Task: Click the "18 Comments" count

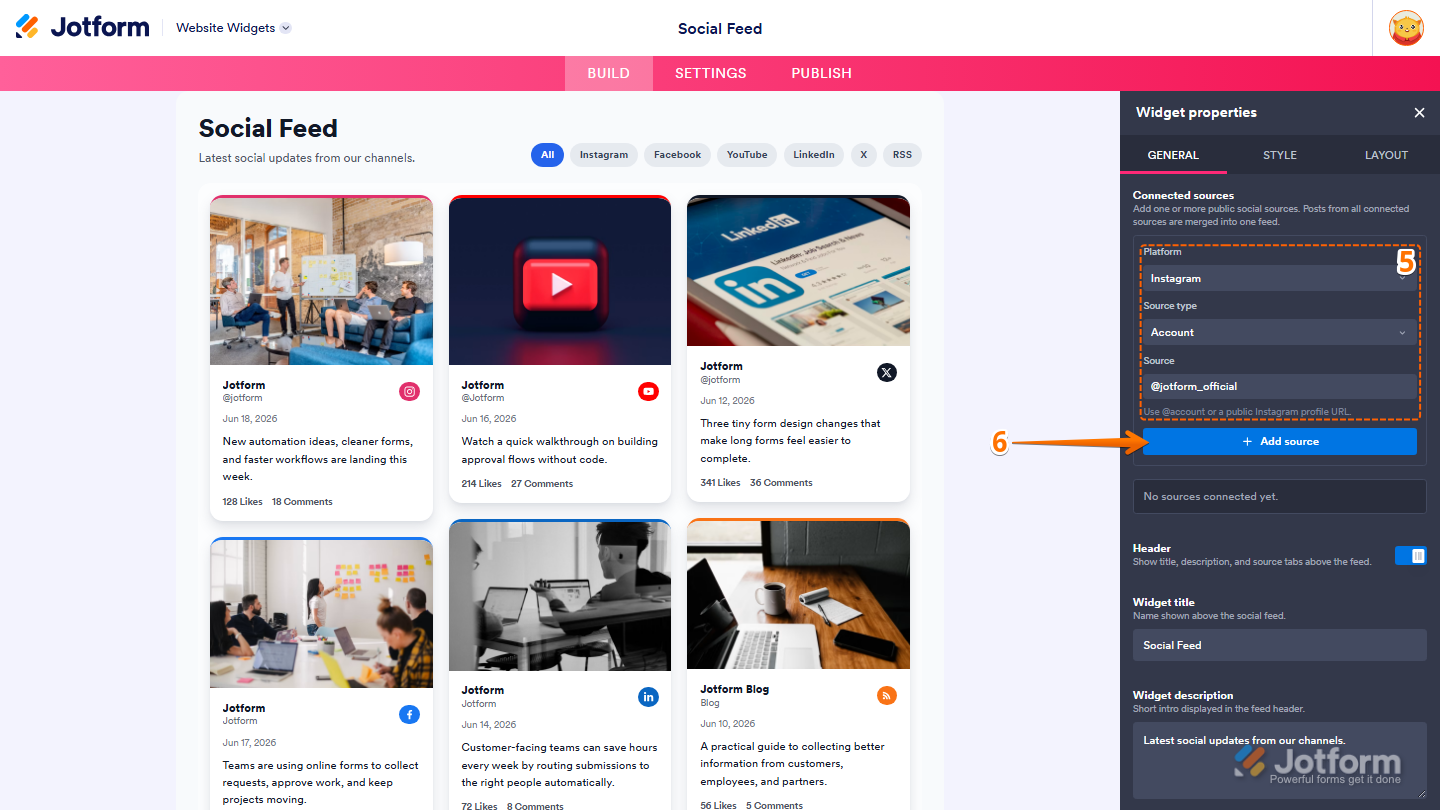Action: tap(302, 502)
